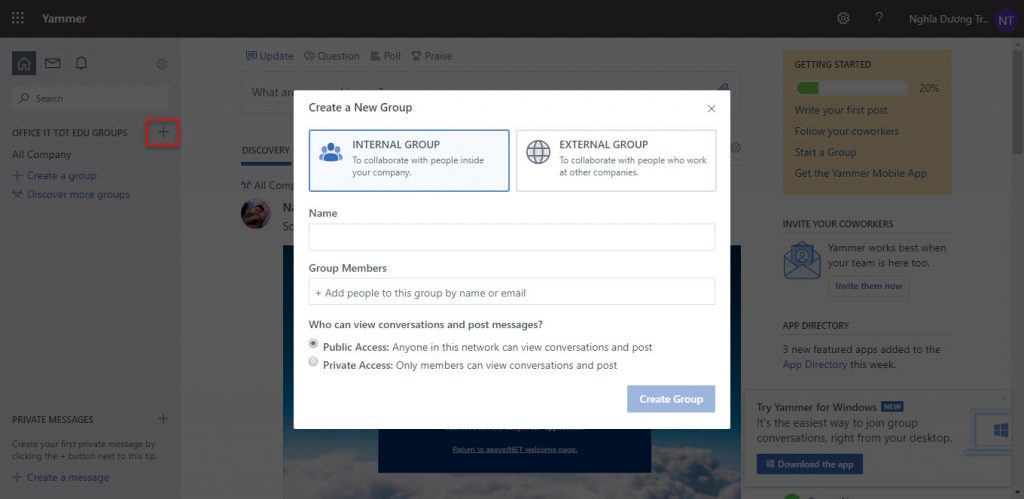Click the 20% progress label

929,88
